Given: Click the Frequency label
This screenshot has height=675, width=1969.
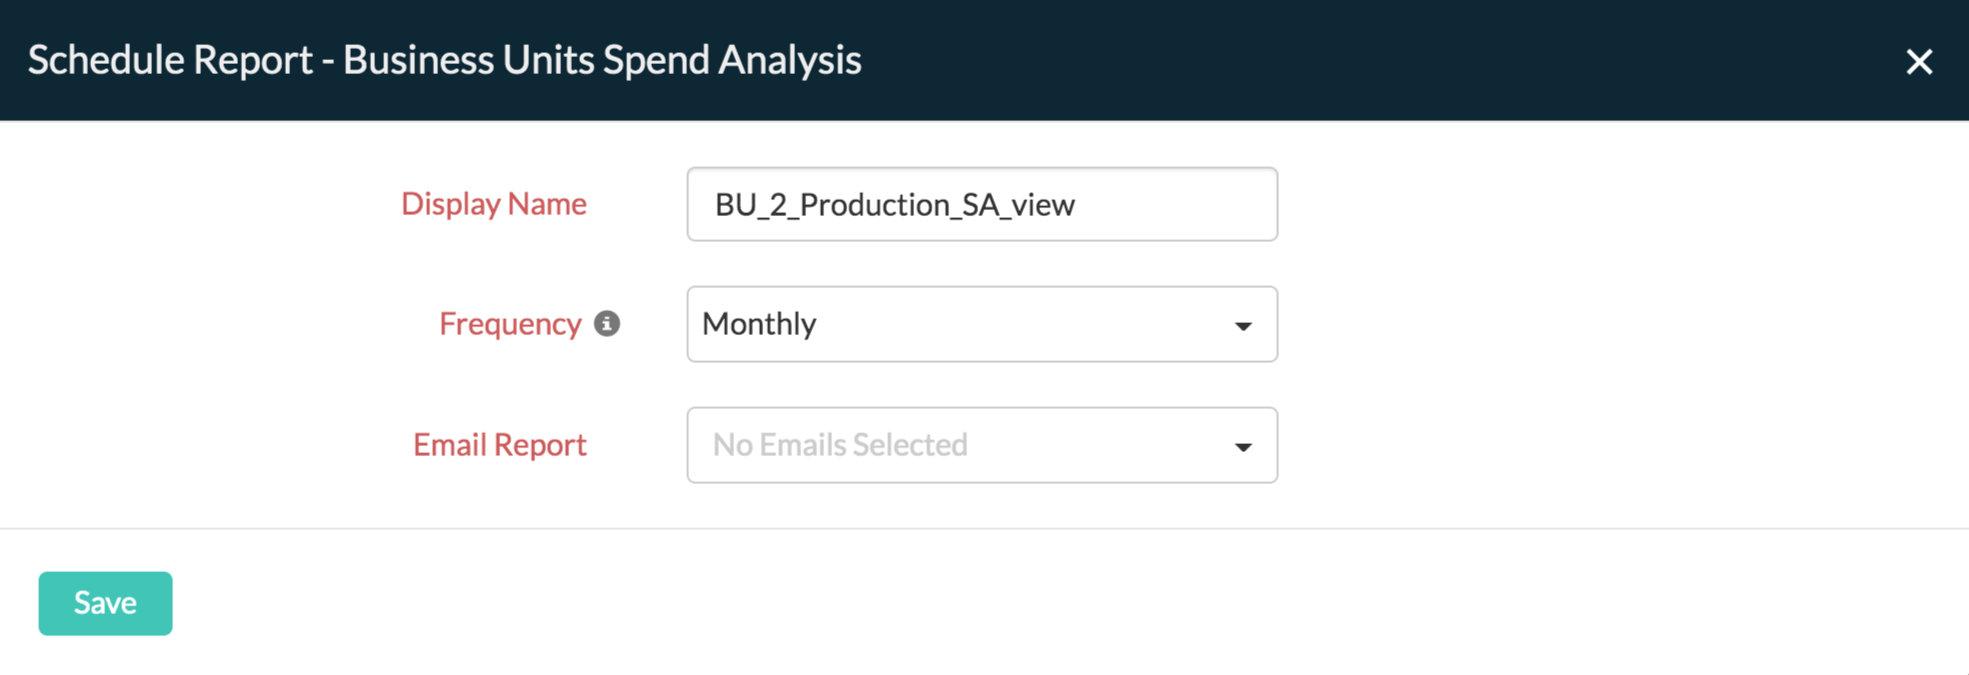Looking at the screenshot, I should click(510, 323).
